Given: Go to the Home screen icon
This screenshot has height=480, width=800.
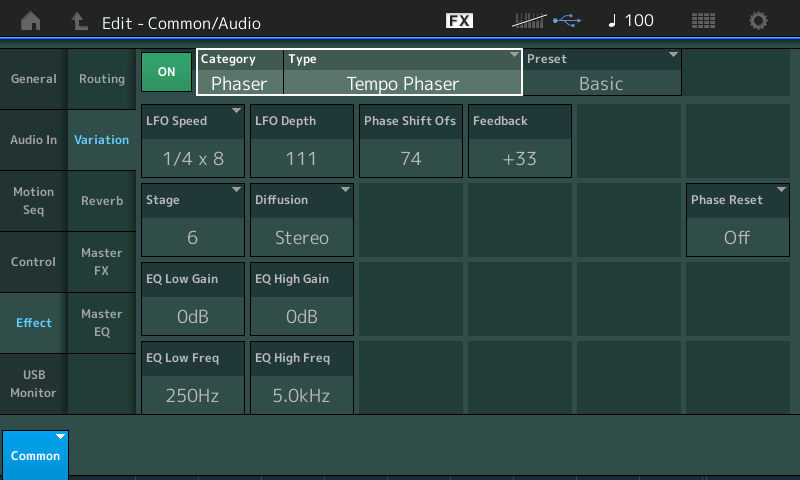Looking at the screenshot, I should [x=32, y=20].
